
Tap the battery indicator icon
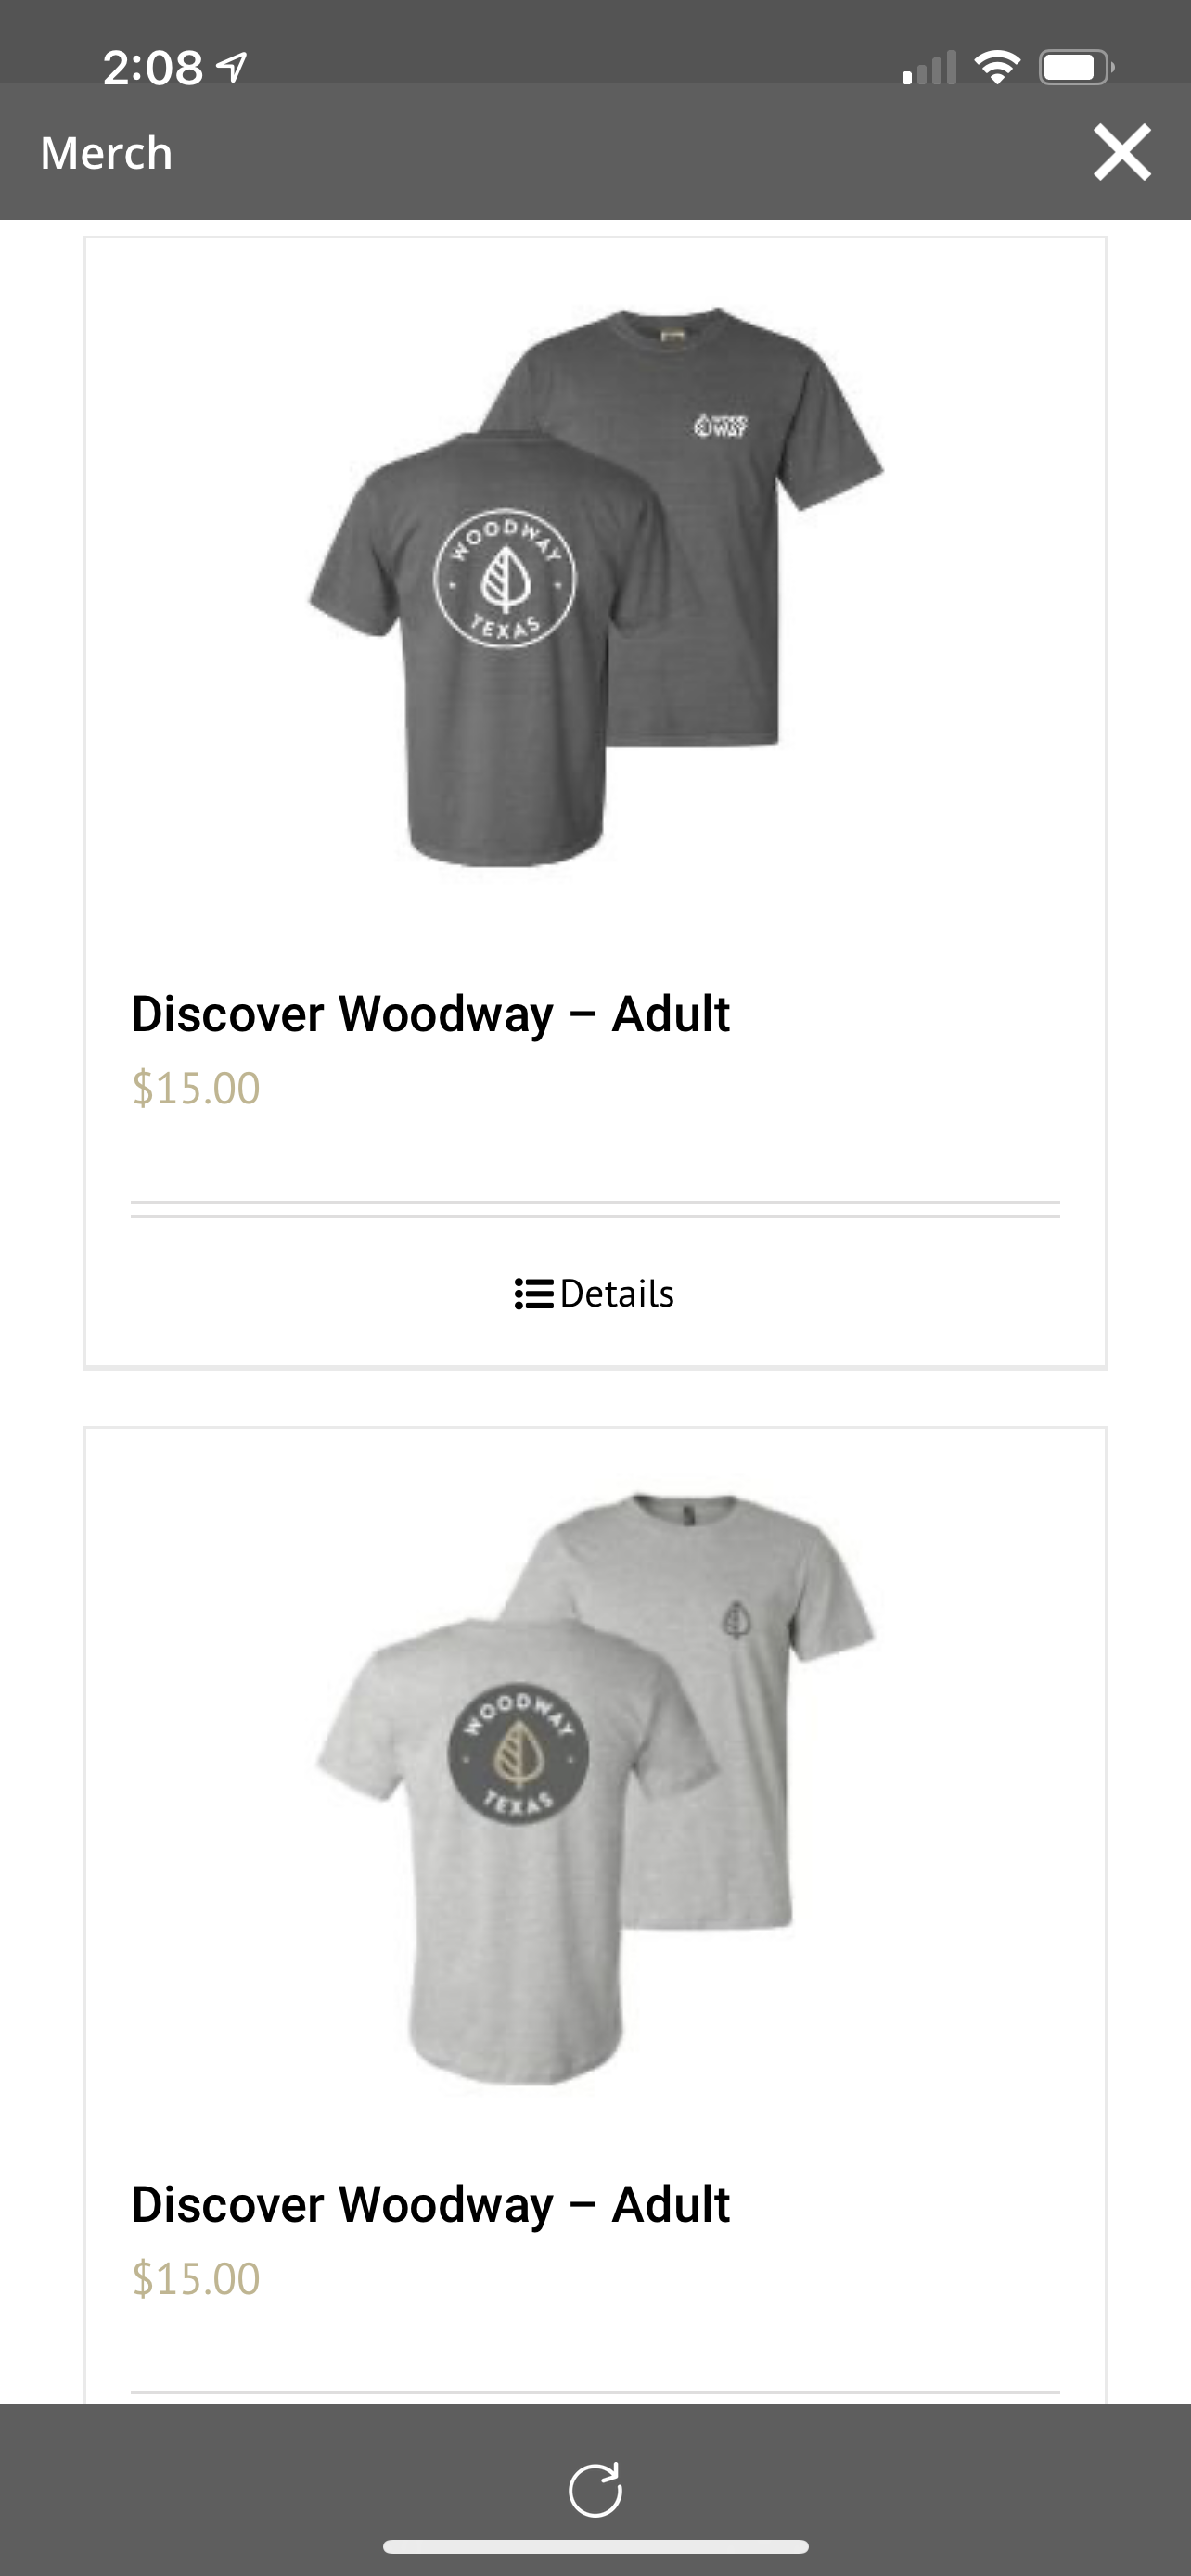tap(1076, 68)
